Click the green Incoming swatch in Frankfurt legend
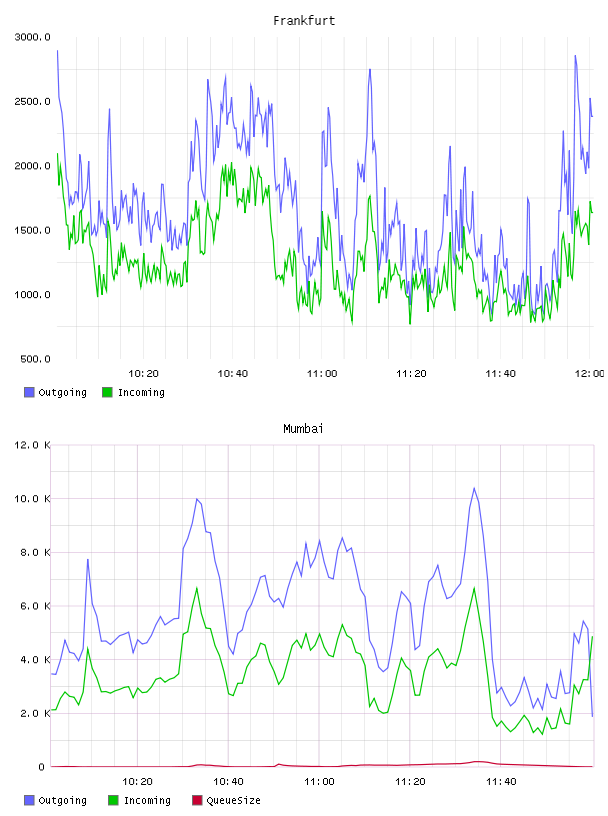 (107, 392)
